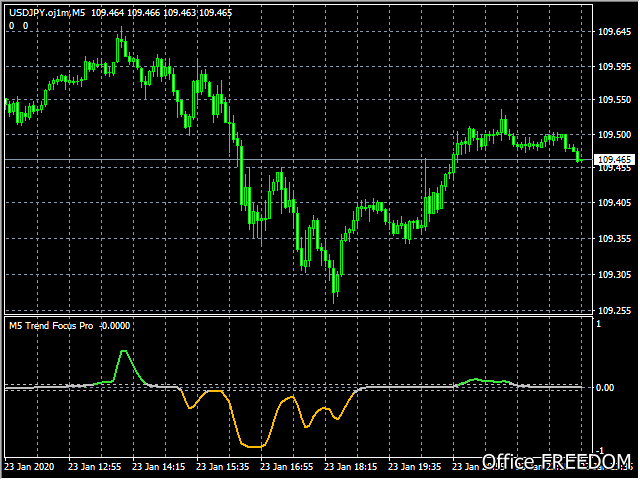Click the 109.550 price axis label
This screenshot has height=480, width=640.
(614, 100)
